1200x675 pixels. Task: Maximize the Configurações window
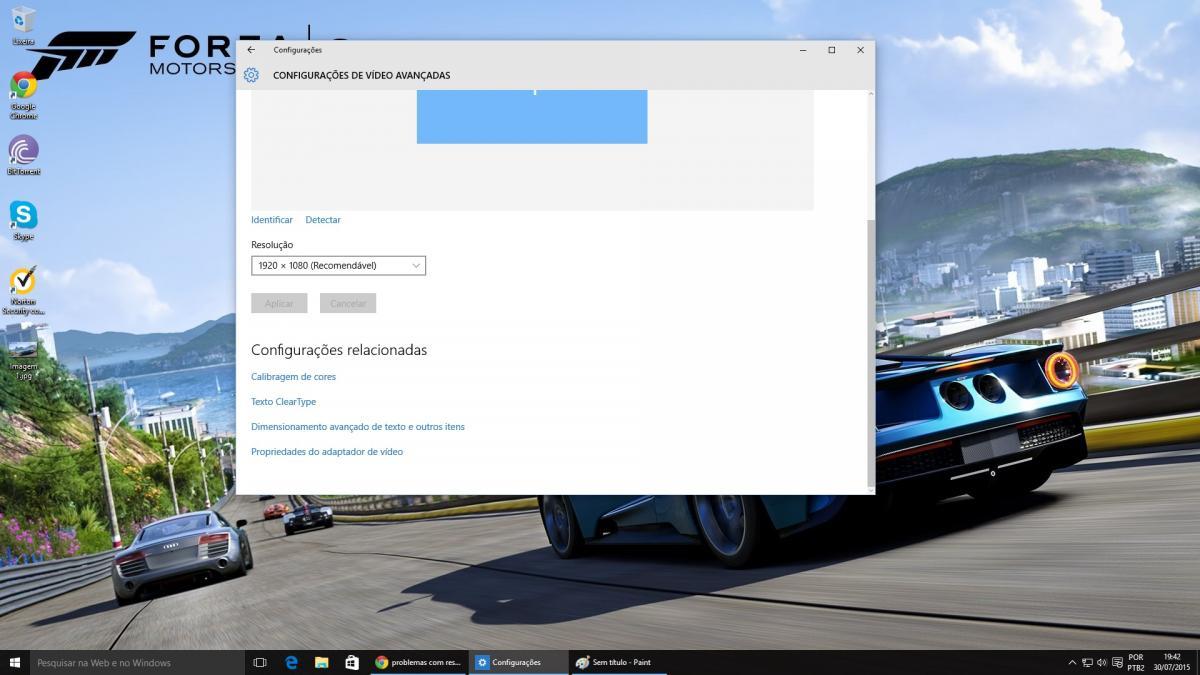pos(831,49)
